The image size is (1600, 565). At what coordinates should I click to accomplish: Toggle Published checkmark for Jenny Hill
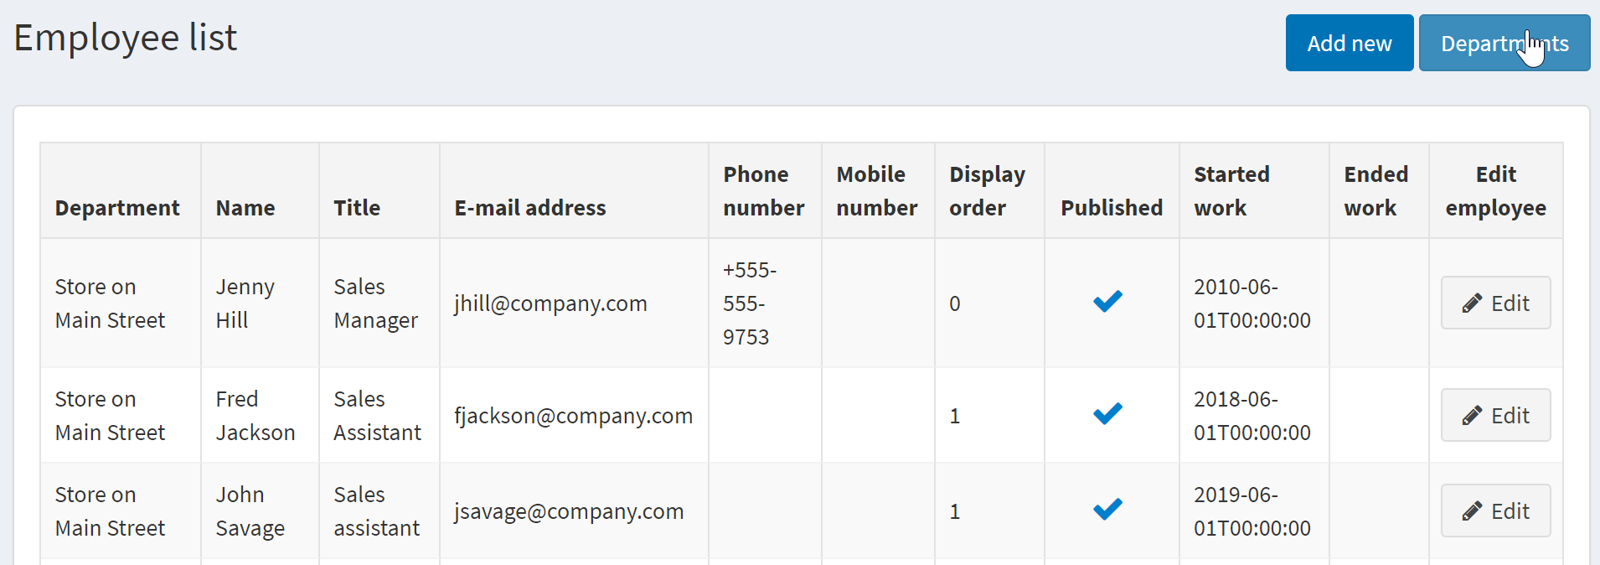click(x=1108, y=301)
